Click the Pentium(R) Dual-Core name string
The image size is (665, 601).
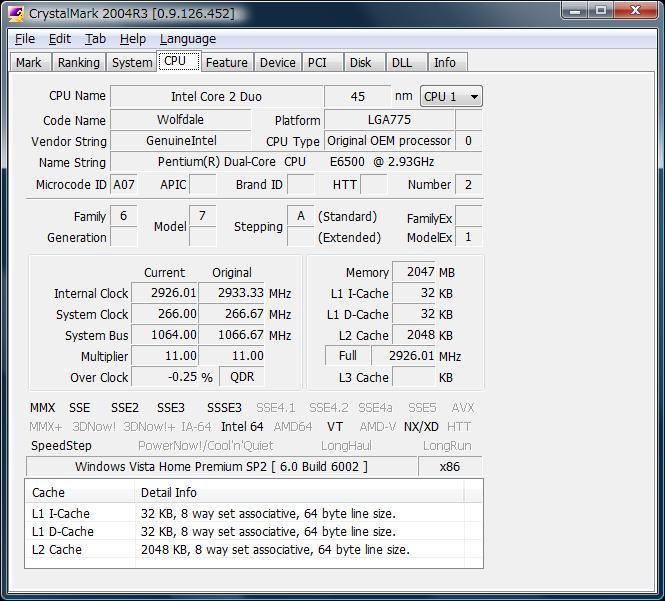tap(296, 162)
